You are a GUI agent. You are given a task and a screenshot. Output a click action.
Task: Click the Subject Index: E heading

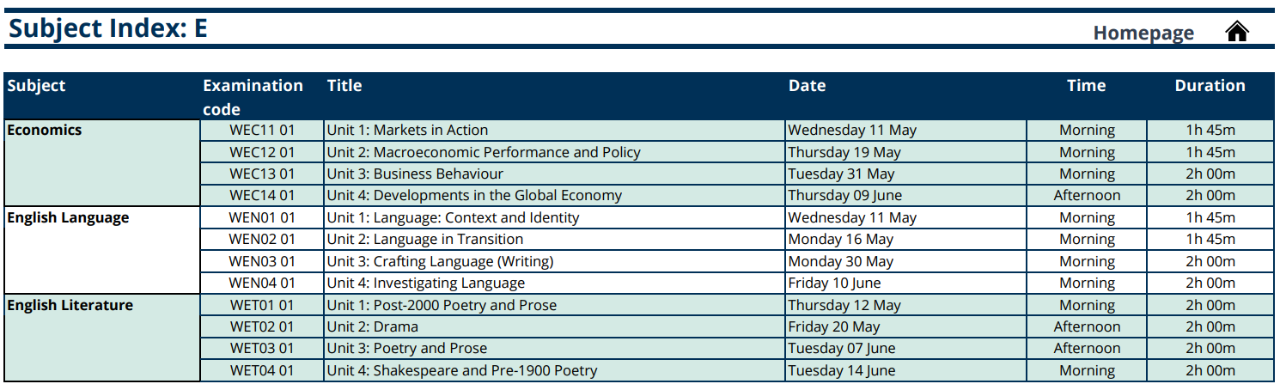click(x=108, y=29)
